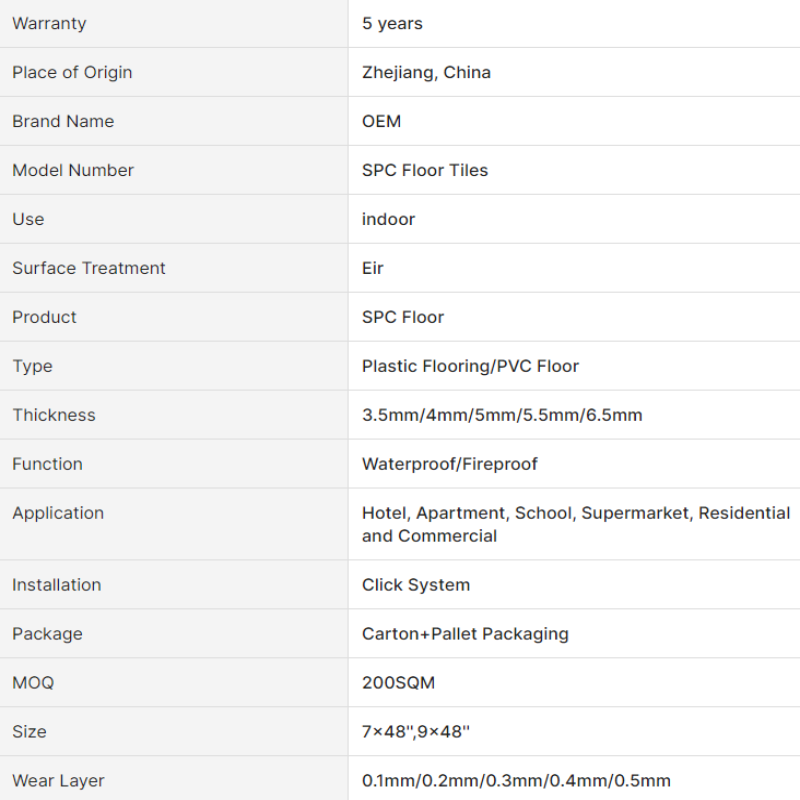This screenshot has height=800, width=800.
Task: Click the 'indoor' Use value
Action: 388,219
